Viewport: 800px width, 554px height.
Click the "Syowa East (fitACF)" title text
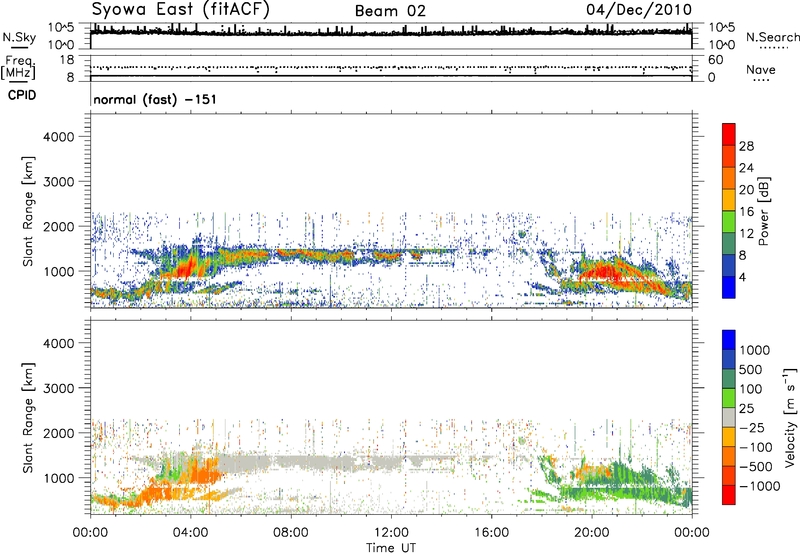pos(180,9)
